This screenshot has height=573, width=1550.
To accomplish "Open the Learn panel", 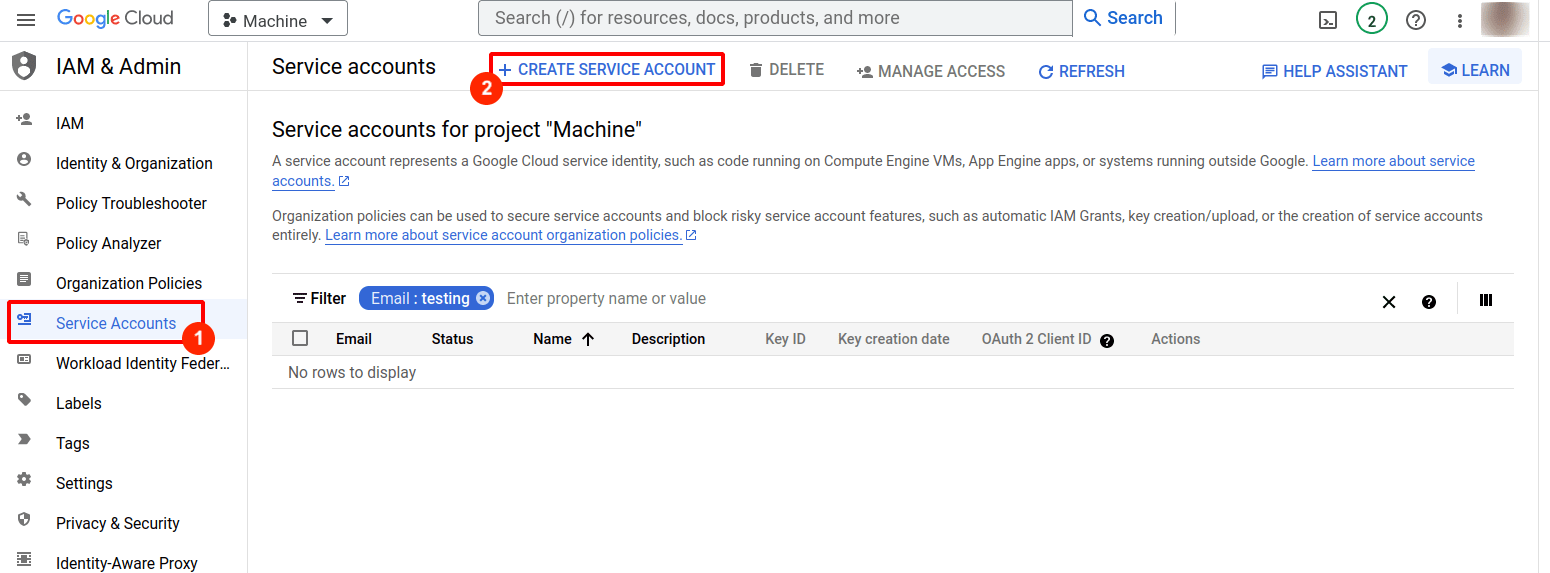I will [x=1475, y=69].
